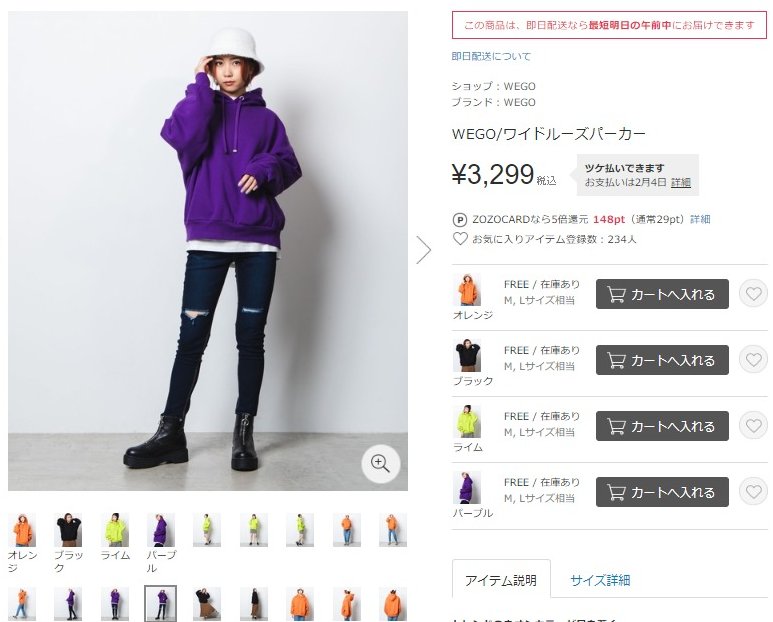Choose the Black thumbnail below the photo
Viewport: 773px width, 622px height.
[69, 530]
